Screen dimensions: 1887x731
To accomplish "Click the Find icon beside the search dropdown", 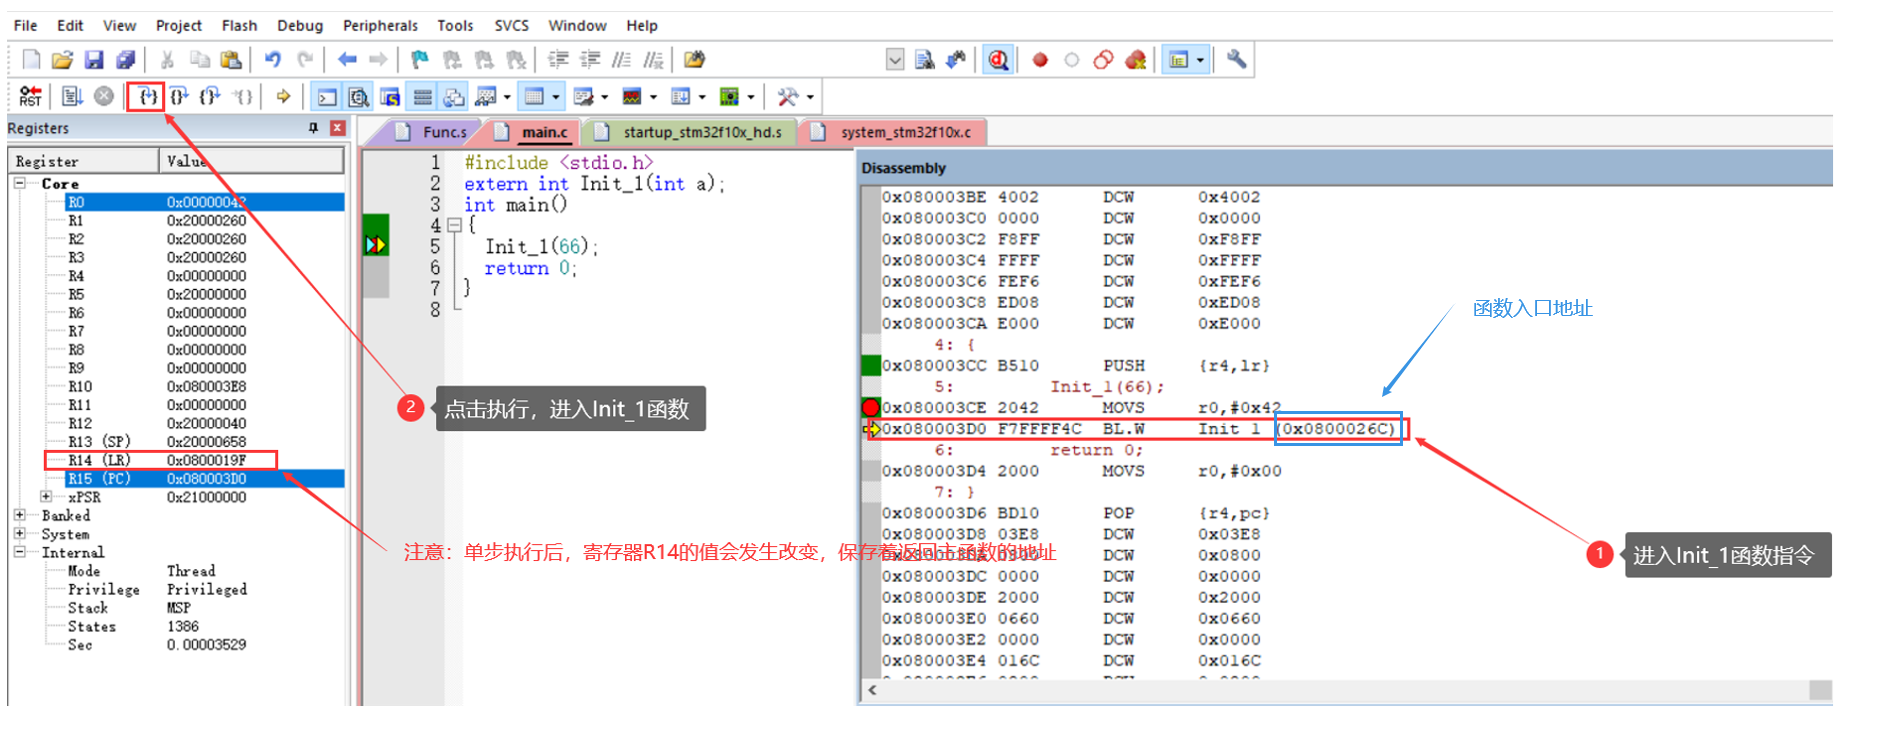I will point(925,60).
